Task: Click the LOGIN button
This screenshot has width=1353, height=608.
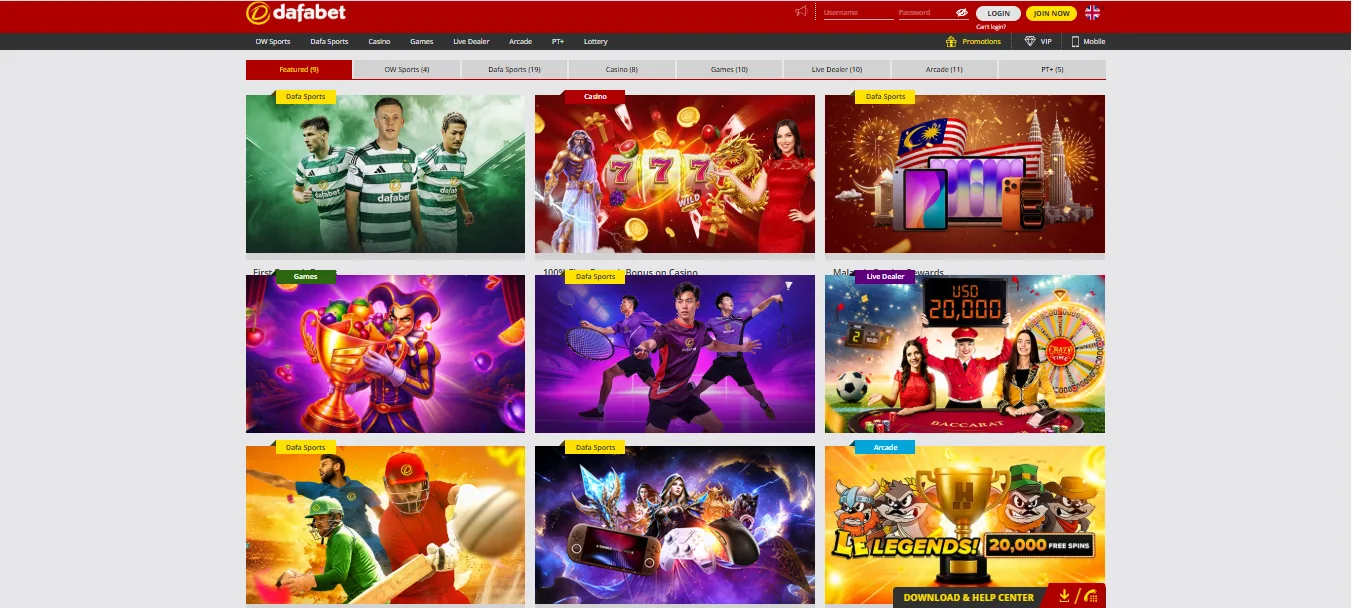Action: point(998,13)
